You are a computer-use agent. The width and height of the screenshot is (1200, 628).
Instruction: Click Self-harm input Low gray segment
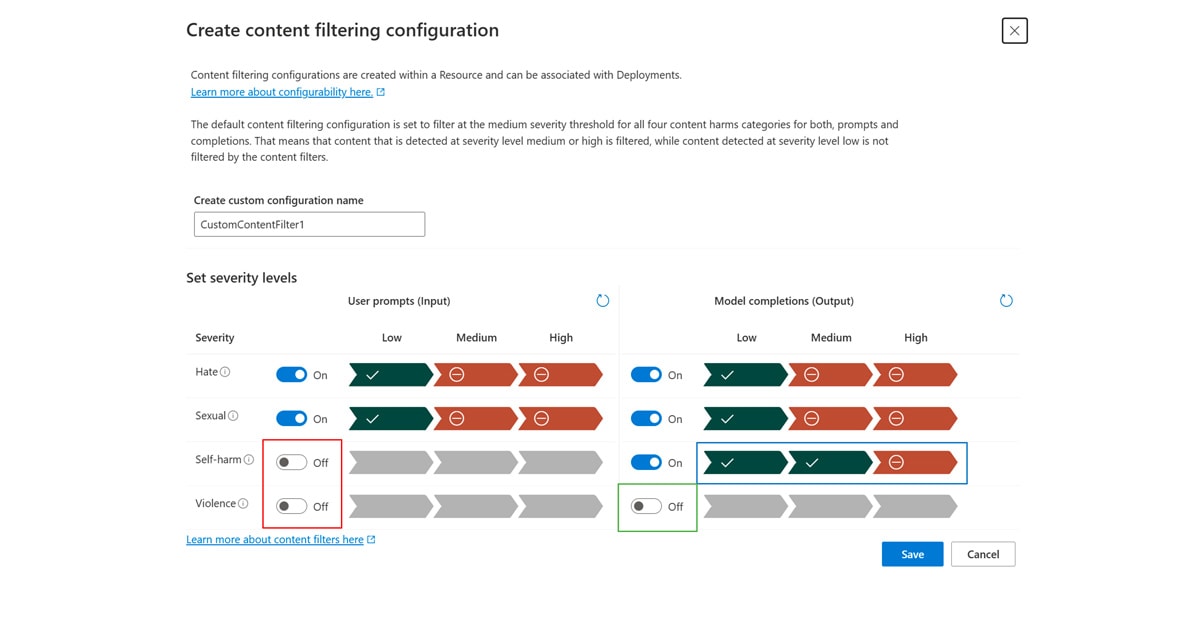click(x=391, y=462)
